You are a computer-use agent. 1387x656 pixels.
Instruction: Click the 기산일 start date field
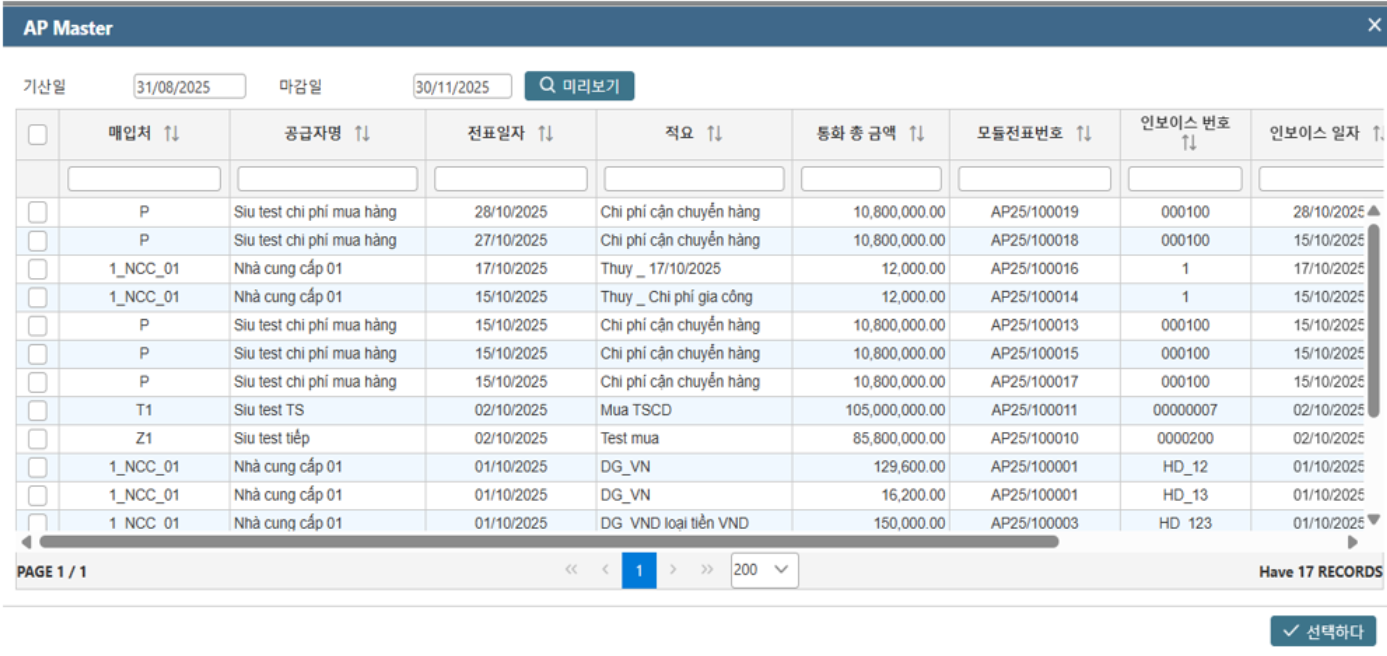coord(189,87)
